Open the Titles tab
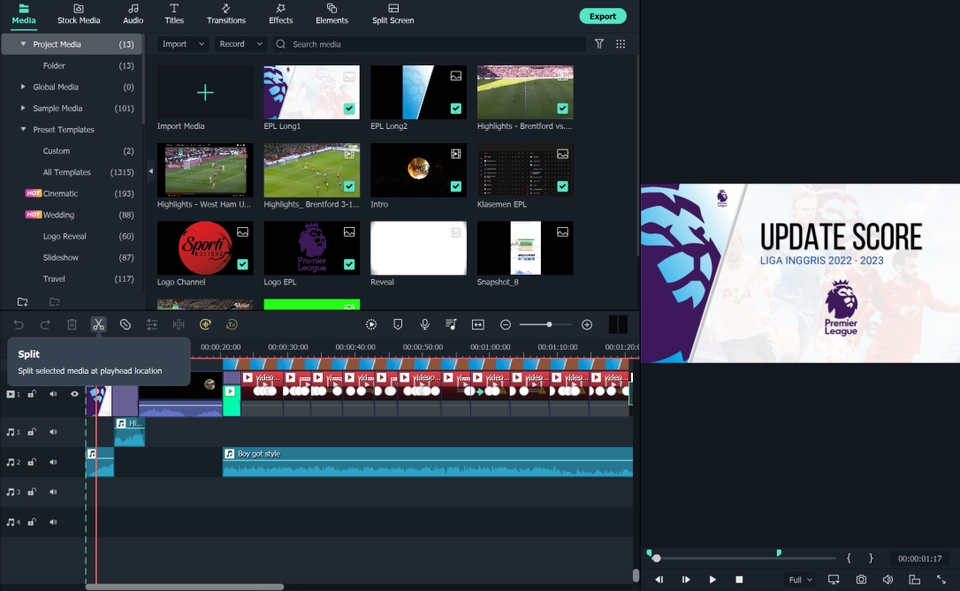The height and width of the screenshot is (591, 960). point(174,14)
